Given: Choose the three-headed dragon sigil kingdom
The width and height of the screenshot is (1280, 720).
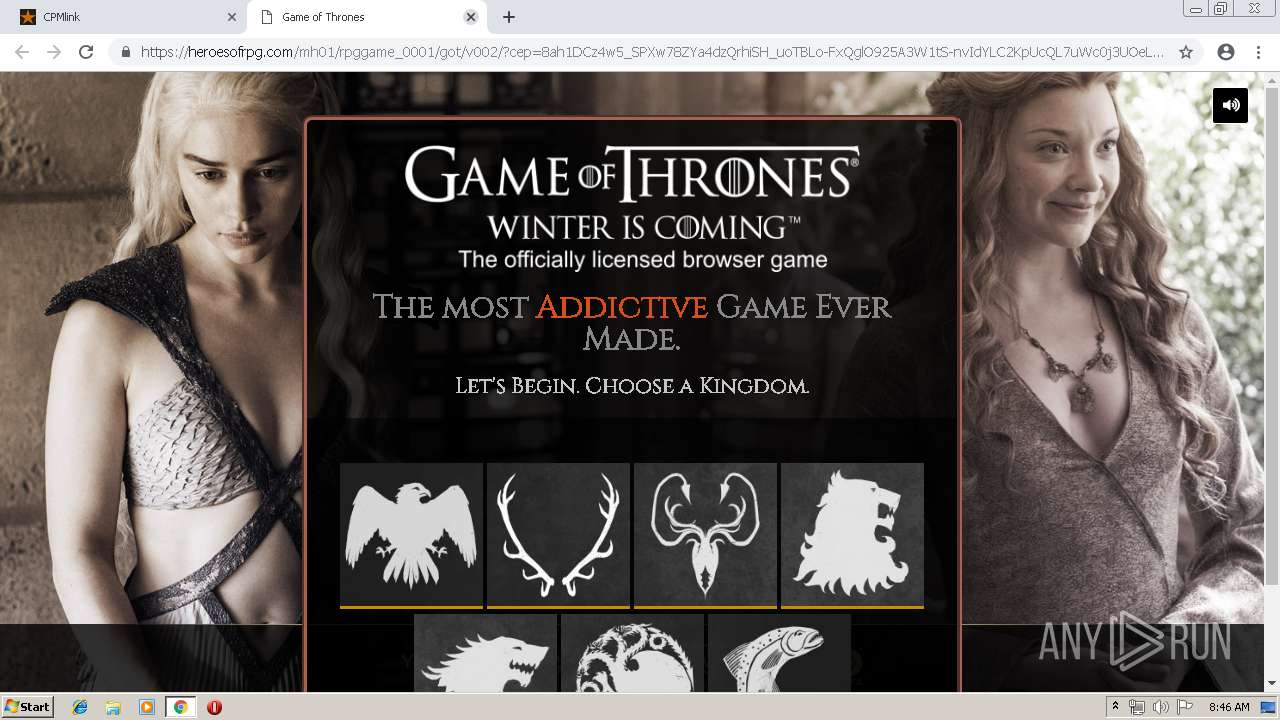Looking at the screenshot, I should point(632,653).
